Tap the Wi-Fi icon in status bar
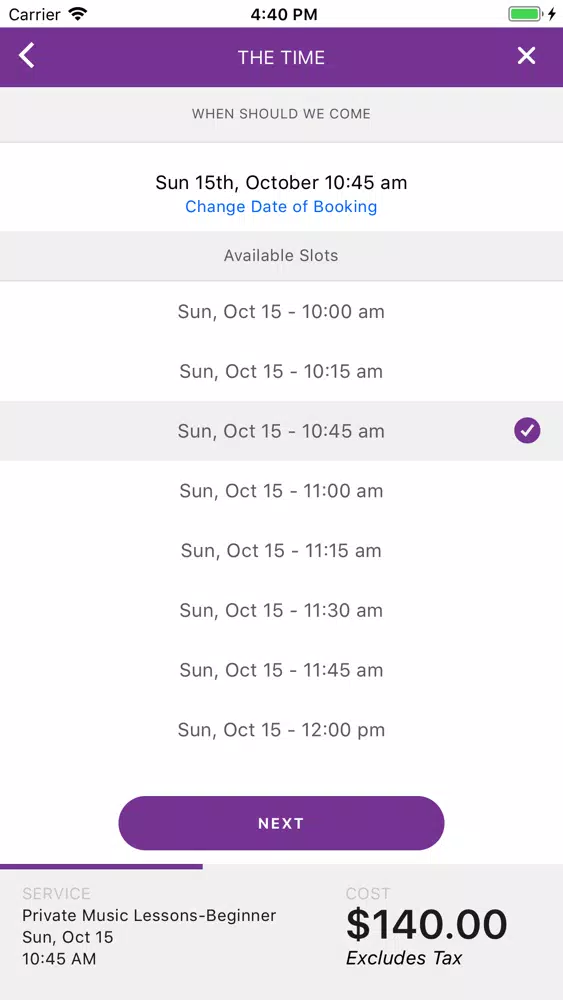The height and width of the screenshot is (1000, 563). coord(78,14)
